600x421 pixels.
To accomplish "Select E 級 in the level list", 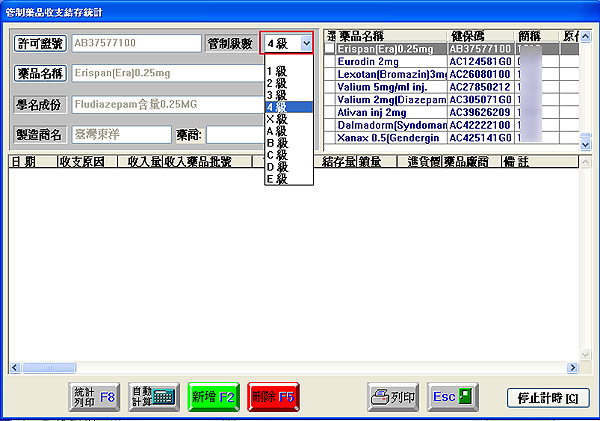I will coord(276,179).
